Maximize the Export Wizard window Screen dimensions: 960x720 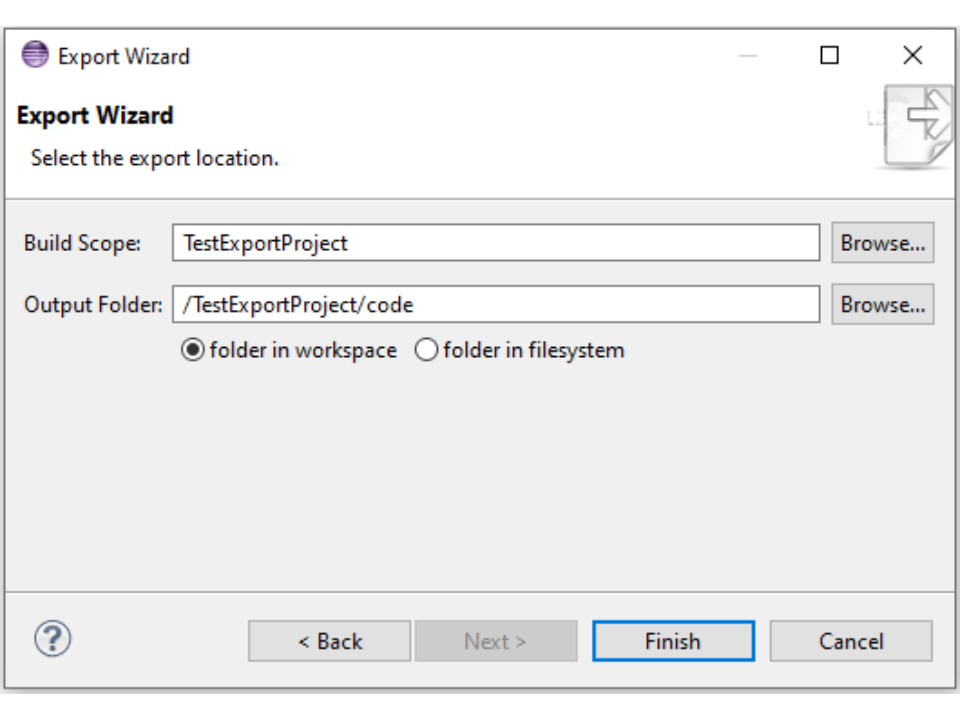829,56
